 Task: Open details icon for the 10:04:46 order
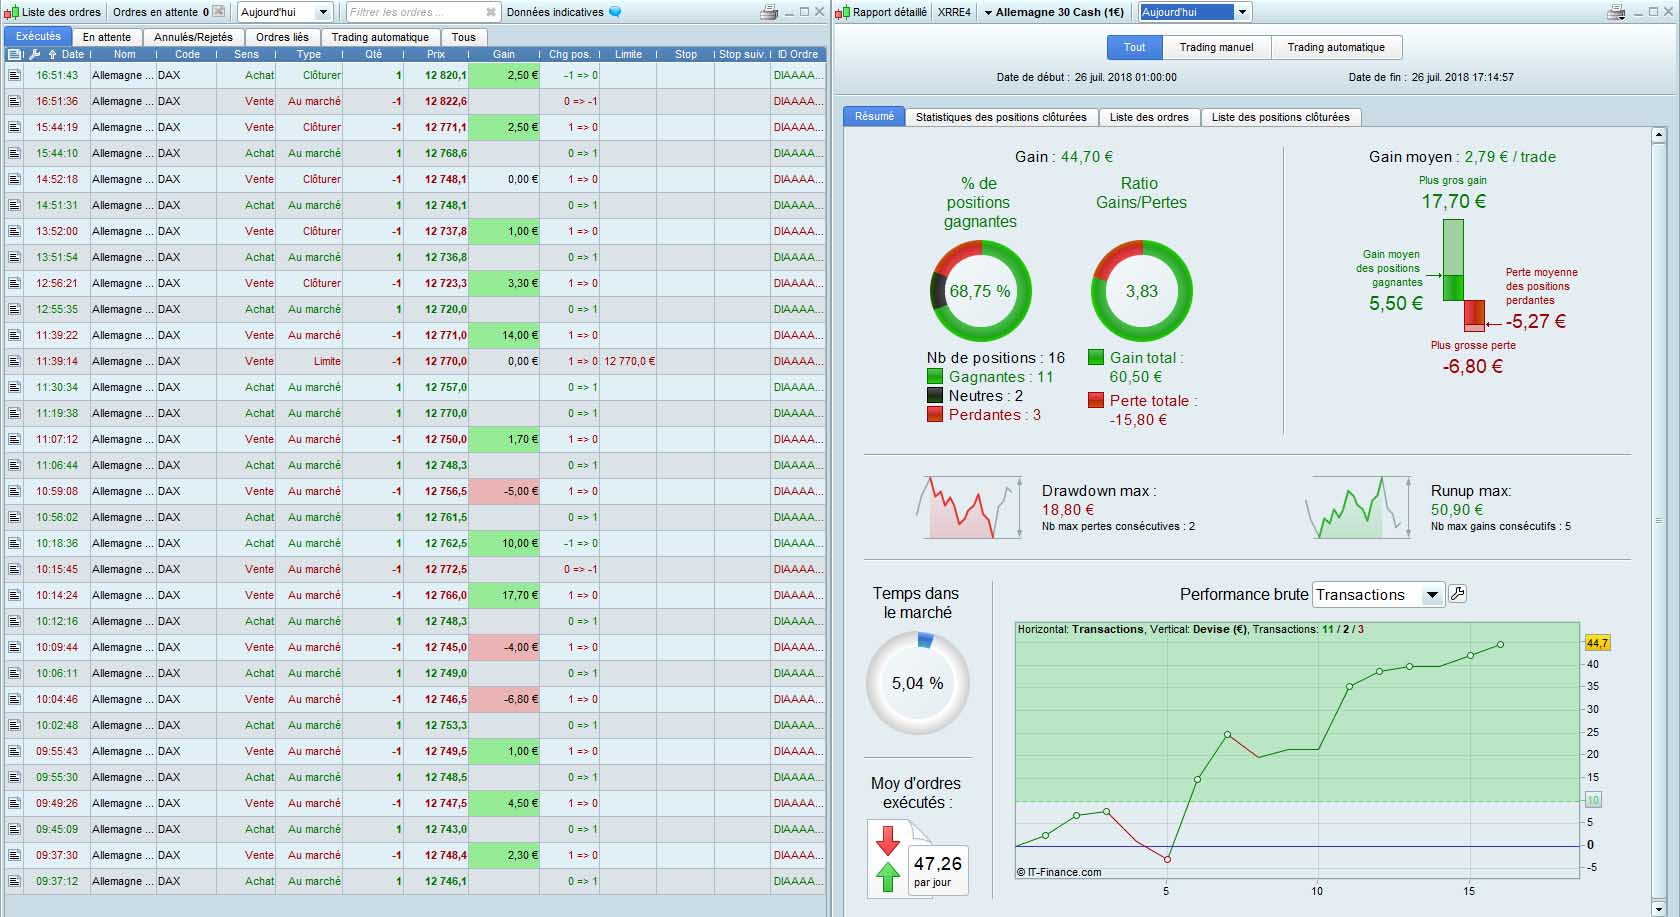(x=15, y=699)
